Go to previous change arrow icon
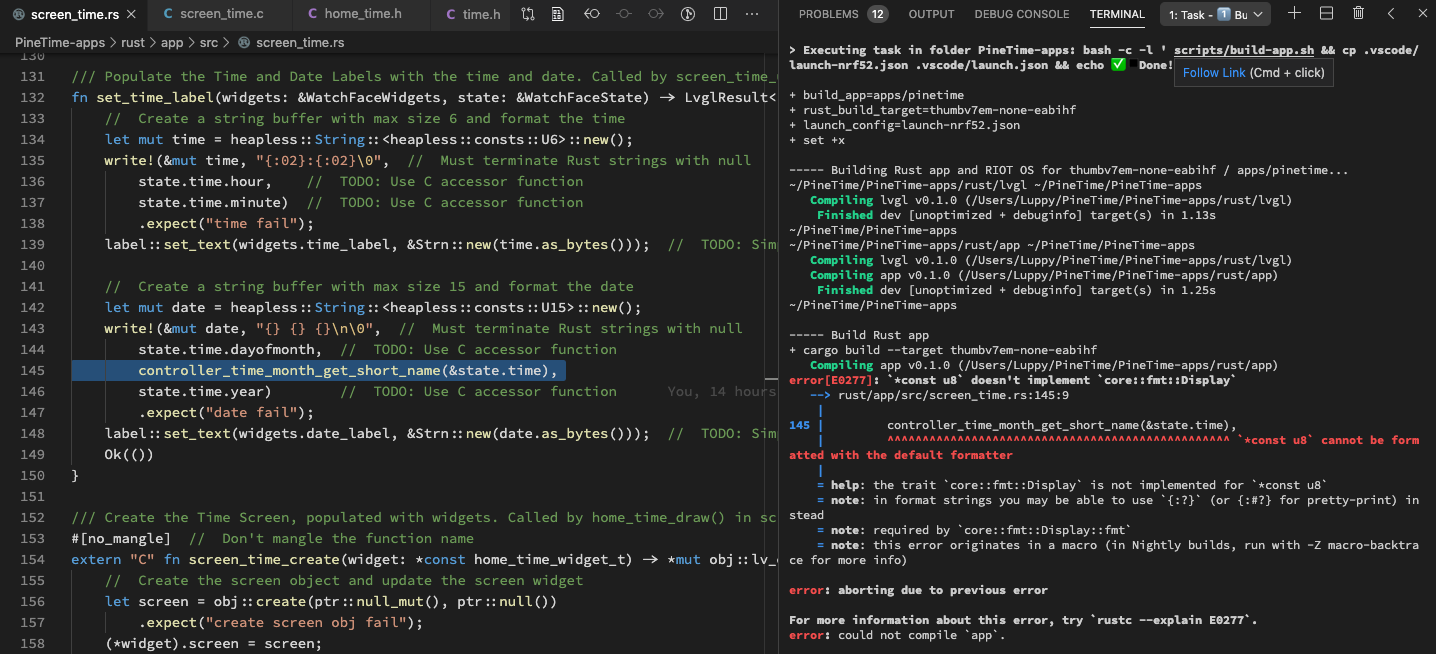The width and height of the screenshot is (1436, 654). click(x=592, y=14)
